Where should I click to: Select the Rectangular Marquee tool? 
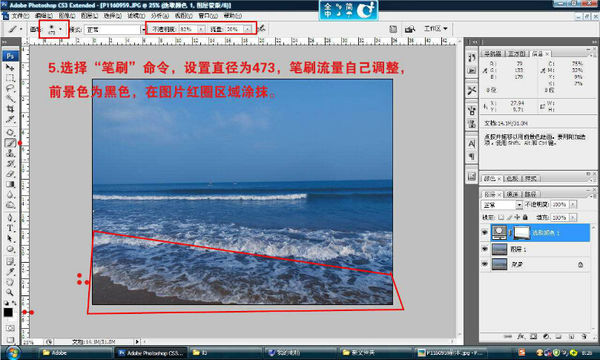[10, 78]
